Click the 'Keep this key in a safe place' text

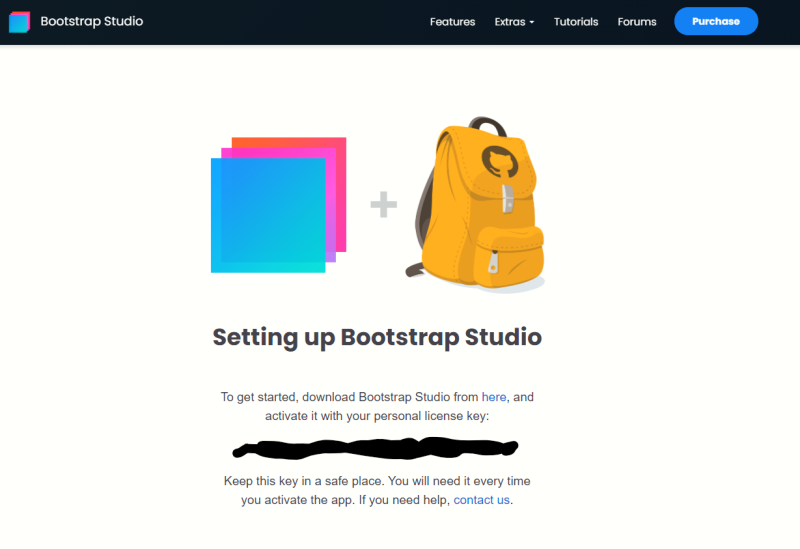(x=303, y=481)
